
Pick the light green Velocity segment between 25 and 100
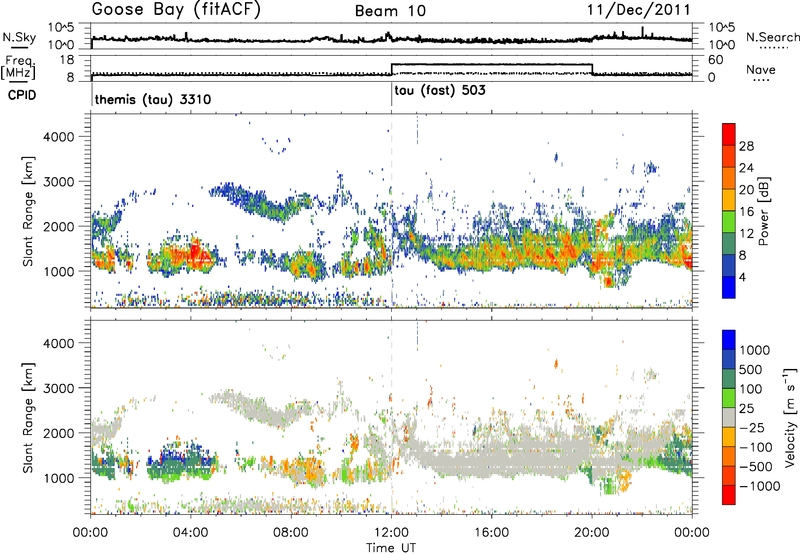click(x=729, y=398)
